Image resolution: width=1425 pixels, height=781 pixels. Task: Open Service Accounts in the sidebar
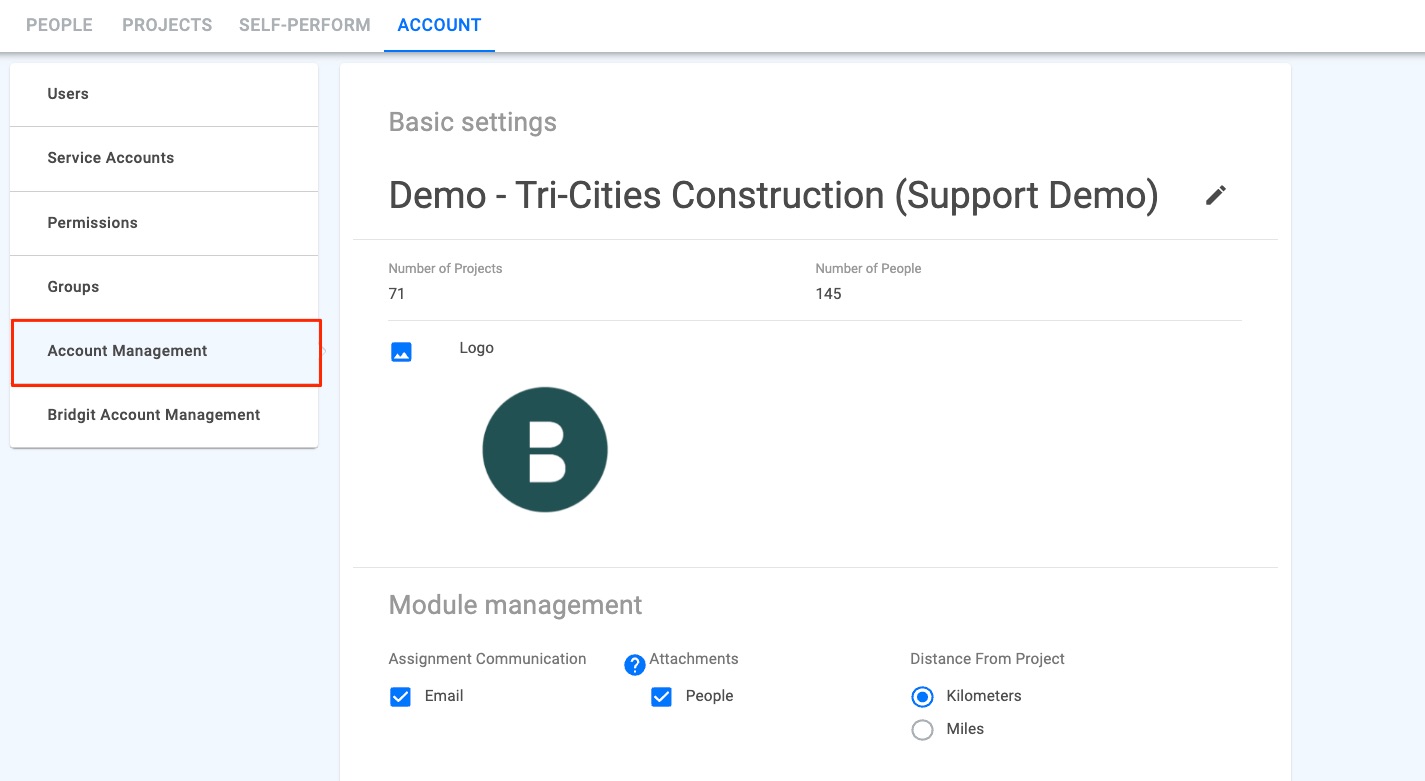coord(164,158)
